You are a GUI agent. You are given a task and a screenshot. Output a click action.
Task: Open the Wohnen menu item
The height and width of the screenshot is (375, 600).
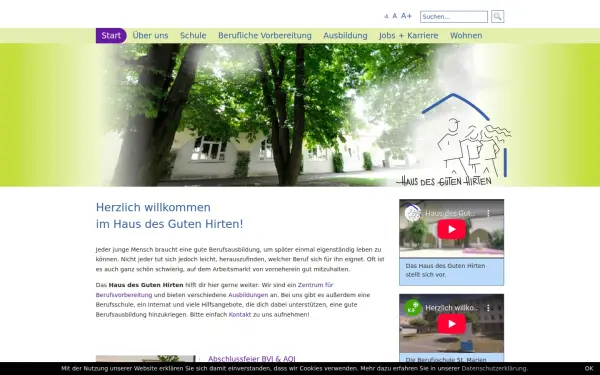[x=466, y=36]
